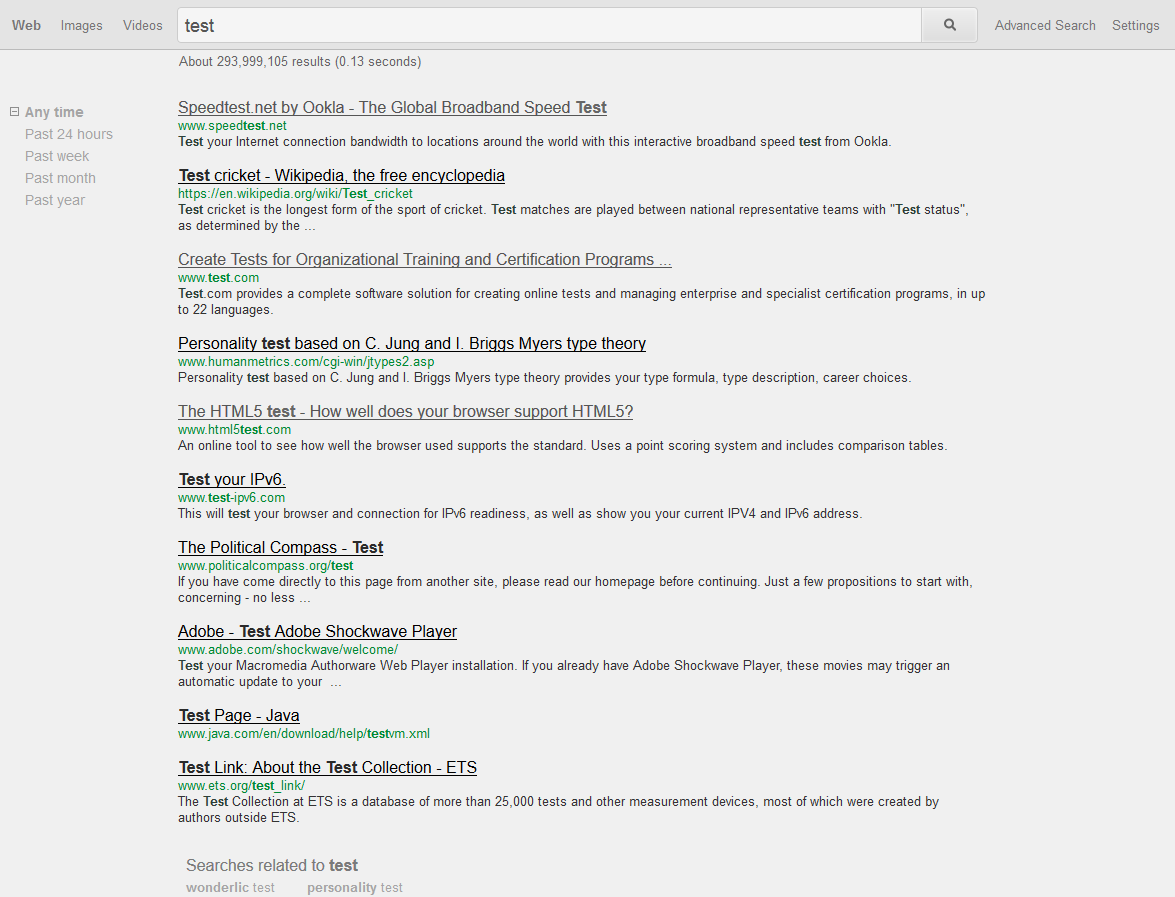Open the Test cricket Wikipedia result
Screen dimensions: 1175x897
click(x=341, y=175)
